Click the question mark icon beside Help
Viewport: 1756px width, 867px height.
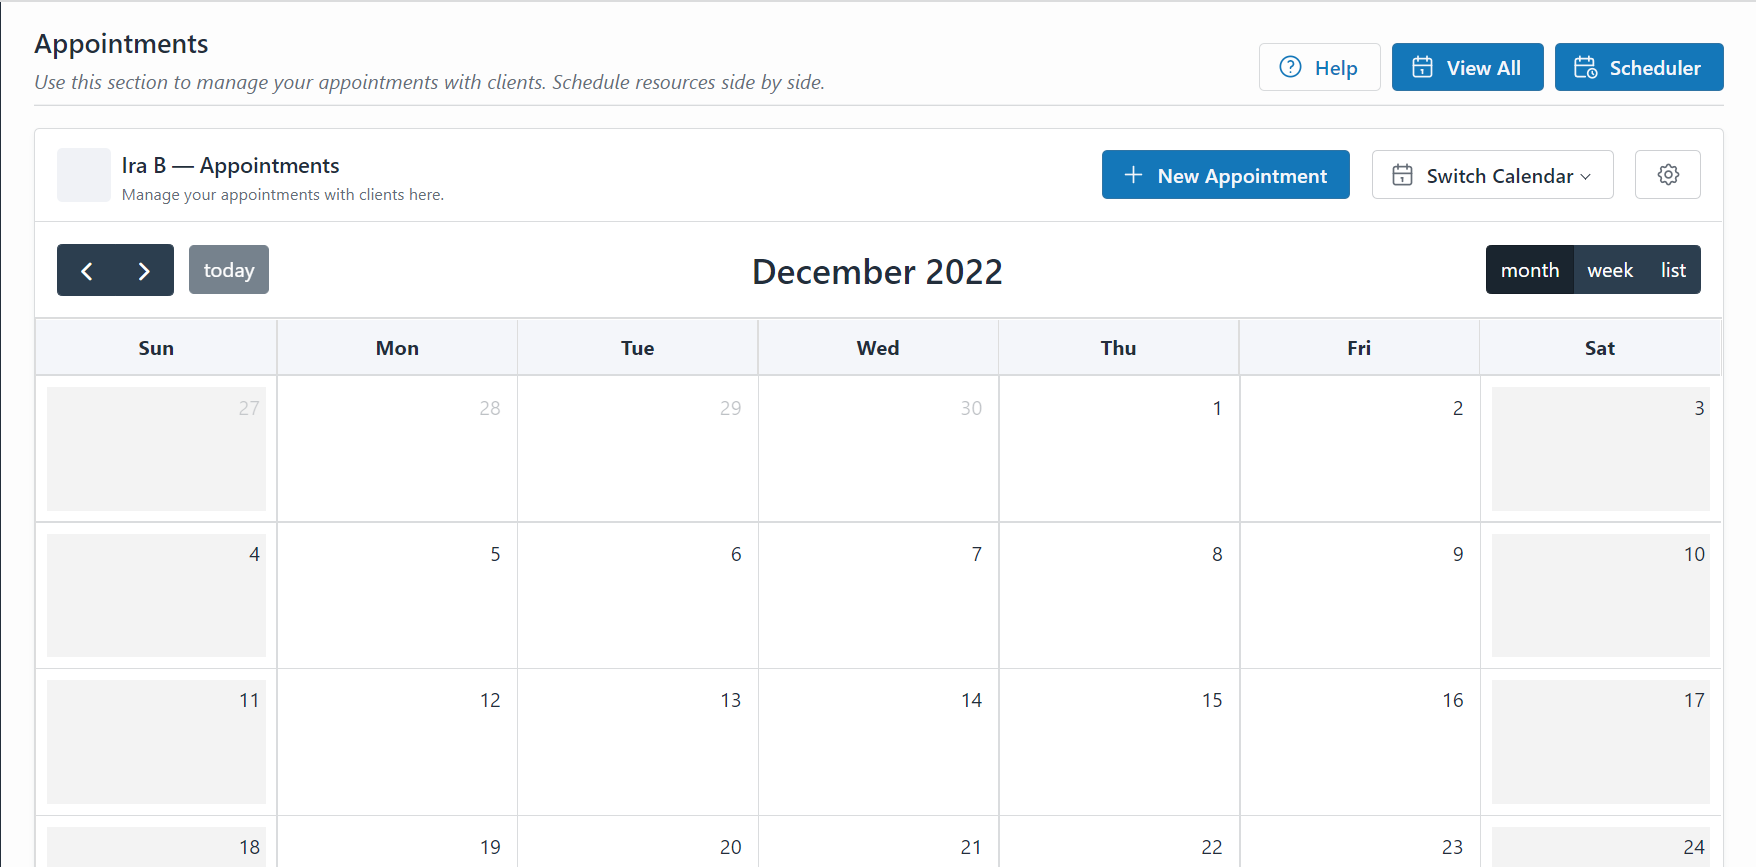click(1291, 66)
